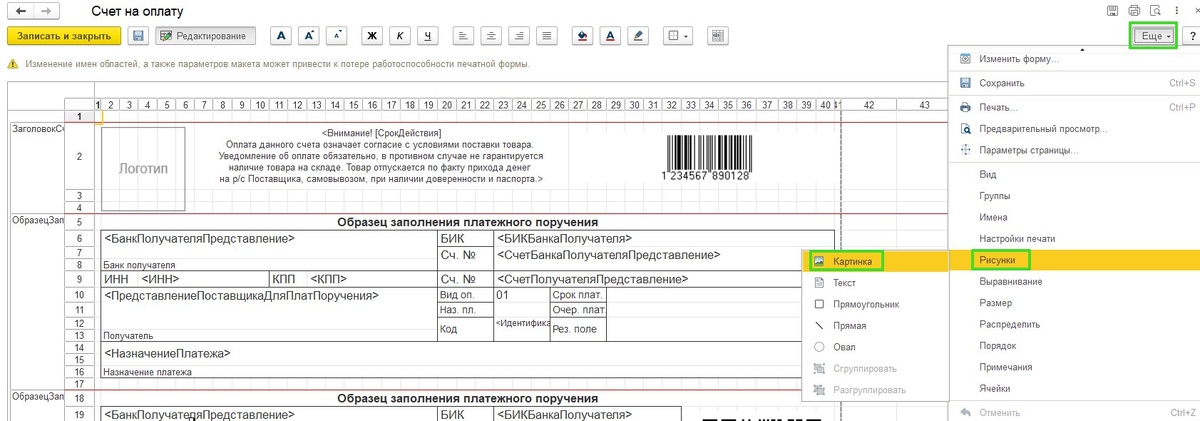
Task: Select Изменить форму... menu item
Action: click(1074, 59)
